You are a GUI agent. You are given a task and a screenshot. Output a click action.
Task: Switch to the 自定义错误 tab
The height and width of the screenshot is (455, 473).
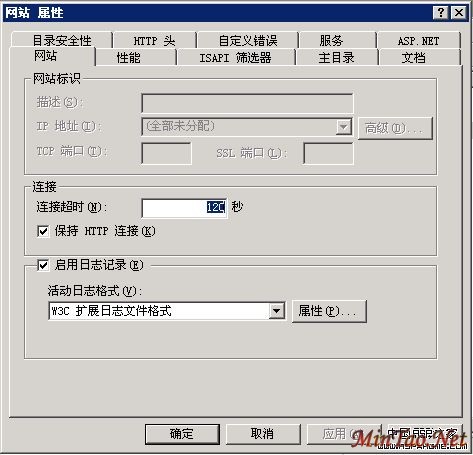(248, 41)
